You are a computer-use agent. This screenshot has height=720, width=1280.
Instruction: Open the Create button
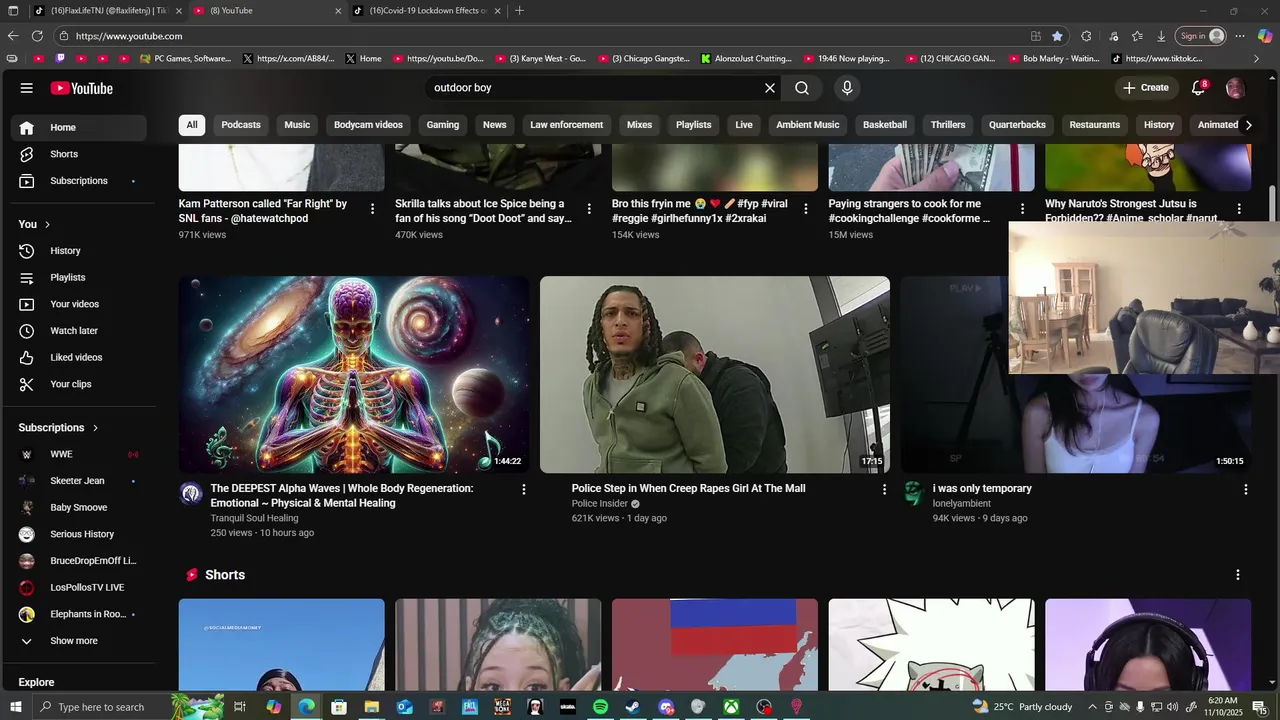(x=1146, y=88)
